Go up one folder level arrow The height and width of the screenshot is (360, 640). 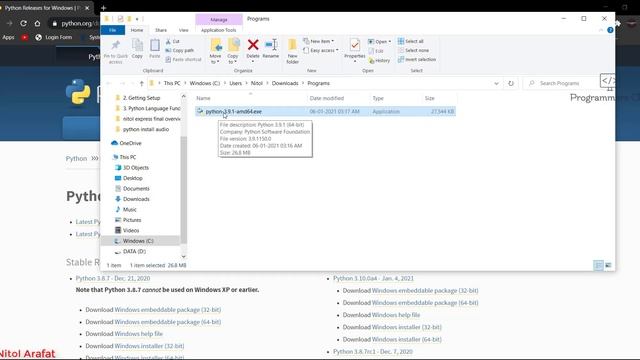142,83
